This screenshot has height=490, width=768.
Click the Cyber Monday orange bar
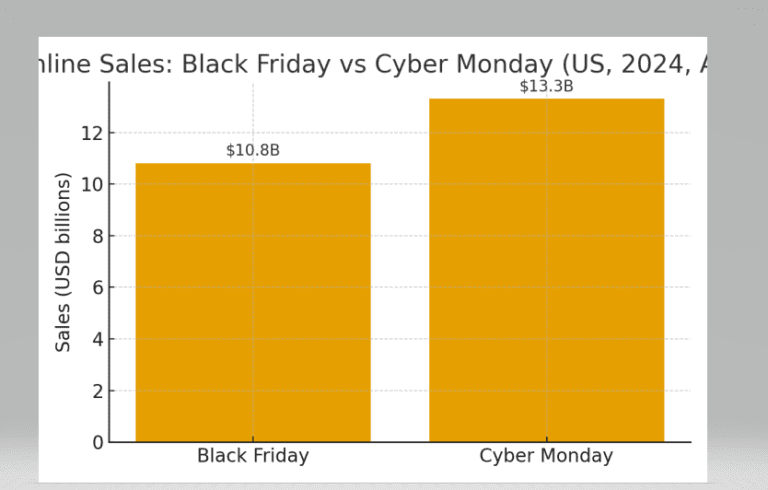click(x=547, y=270)
